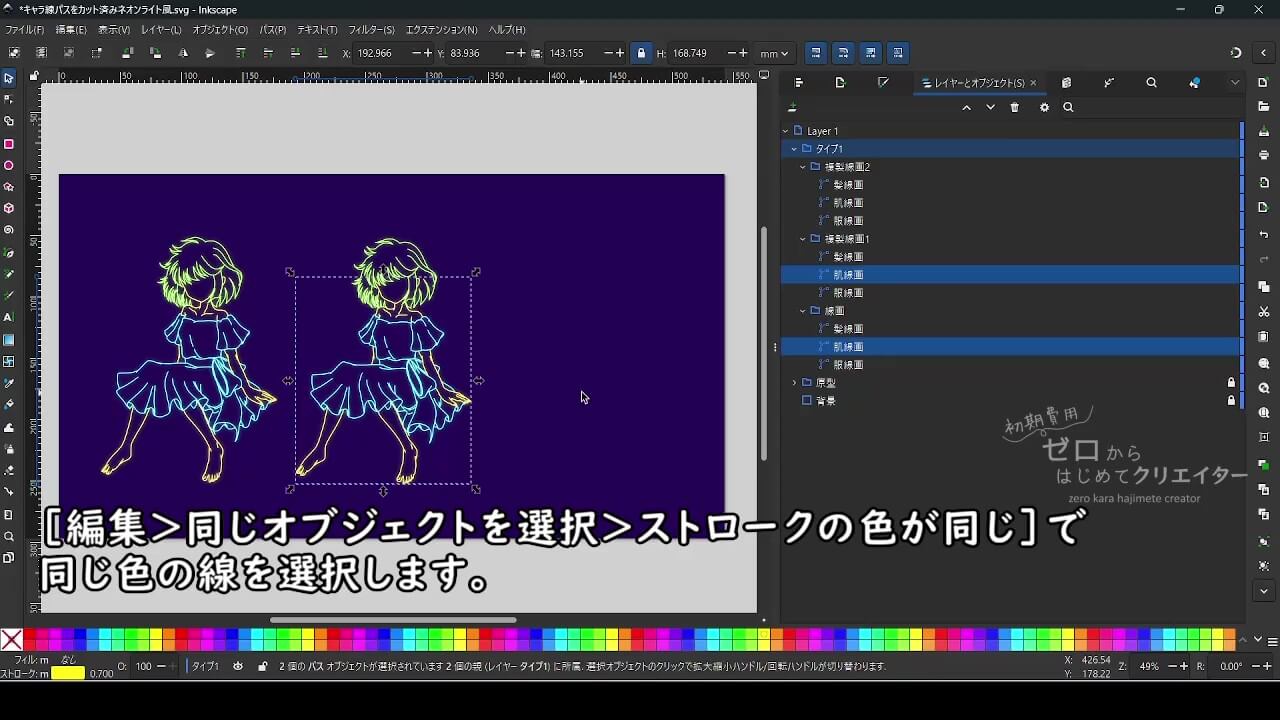Toggle the width-height ratio lock in toolbar
The width and height of the screenshot is (1280, 720).
coord(641,53)
